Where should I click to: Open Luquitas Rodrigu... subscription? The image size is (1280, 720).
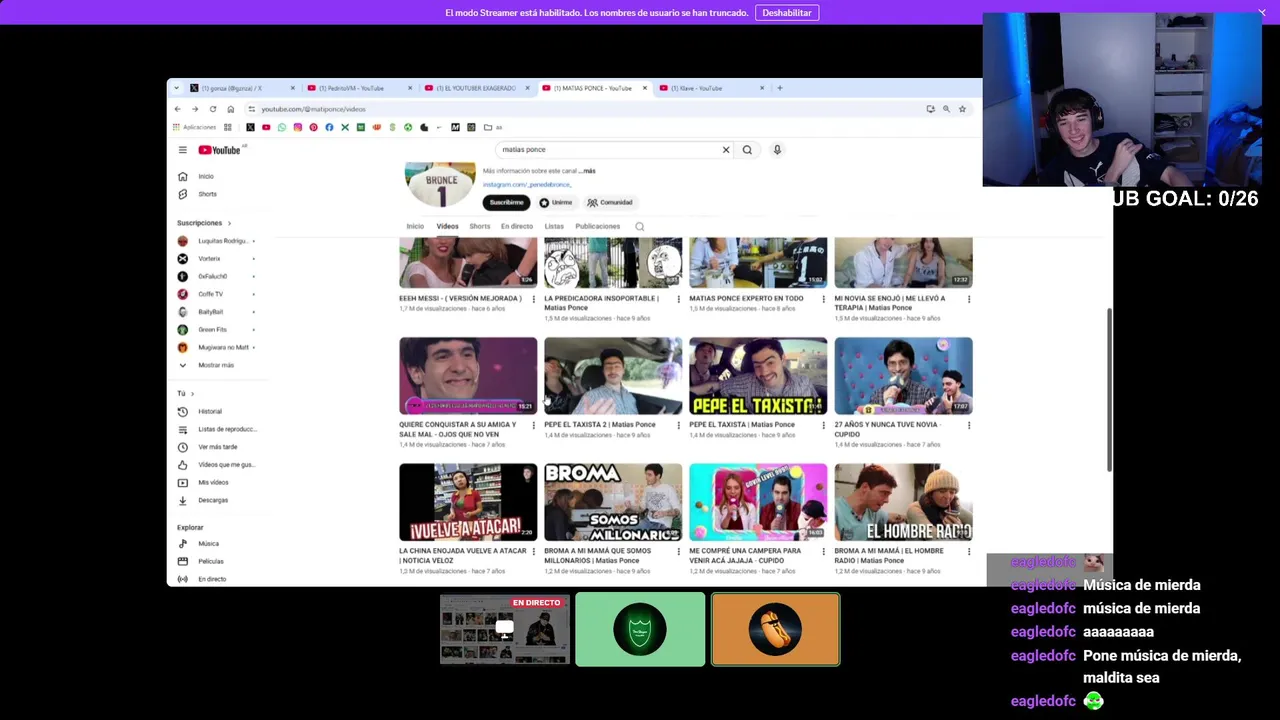[x=216, y=241]
